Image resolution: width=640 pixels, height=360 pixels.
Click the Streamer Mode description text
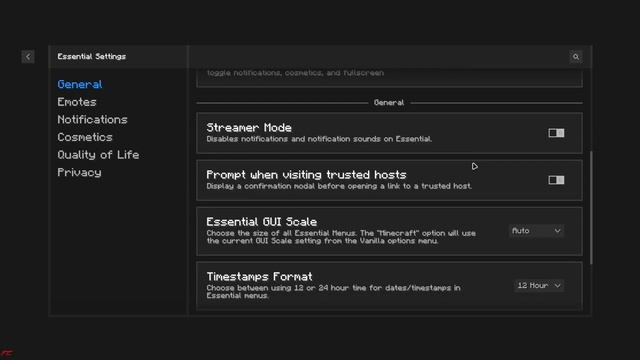pos(319,139)
